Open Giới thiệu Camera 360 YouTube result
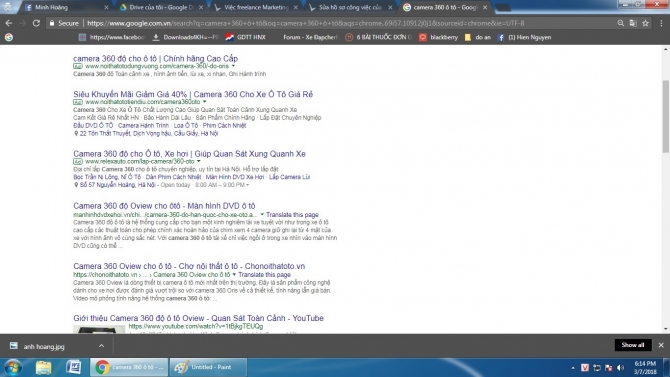This screenshot has height=377, width=670. click(198, 318)
